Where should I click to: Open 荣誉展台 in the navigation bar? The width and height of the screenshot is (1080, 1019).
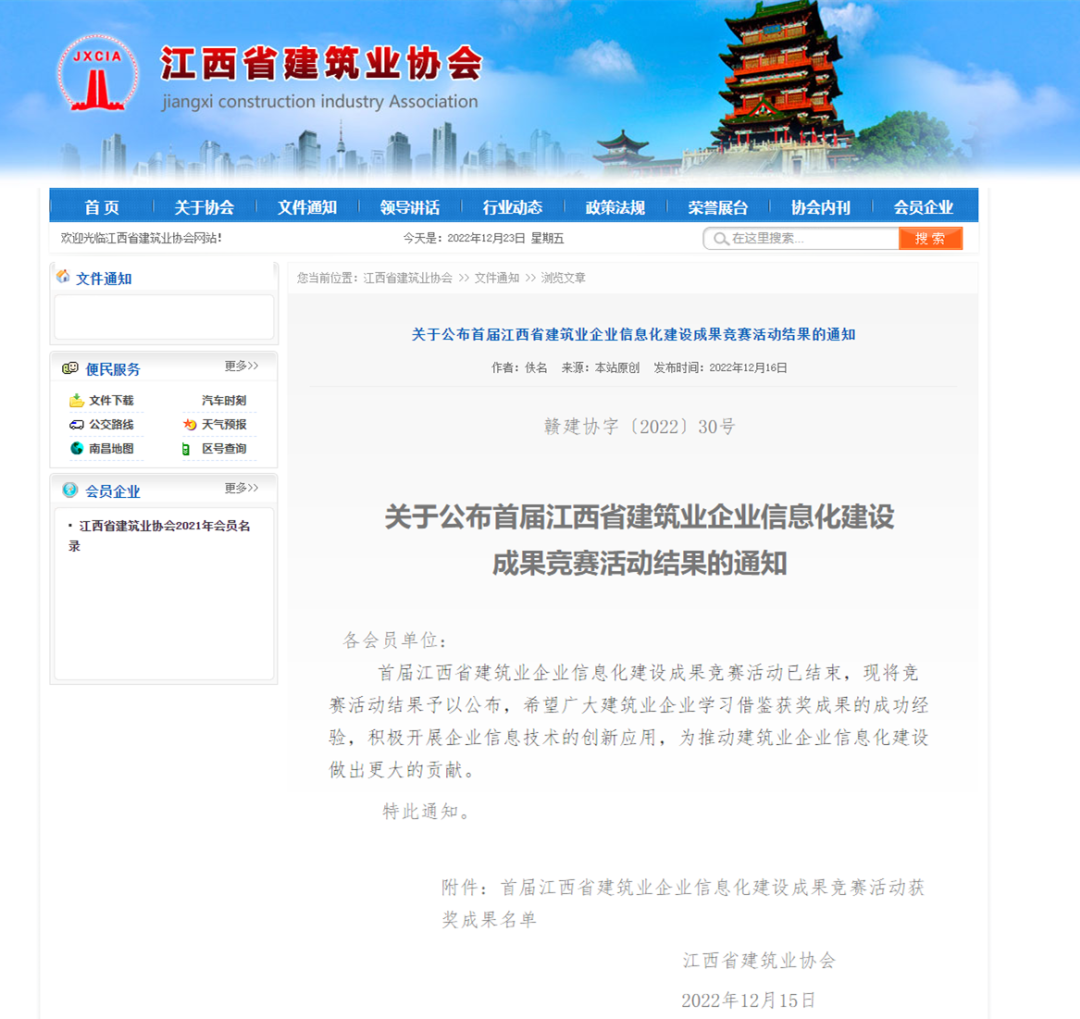click(718, 207)
